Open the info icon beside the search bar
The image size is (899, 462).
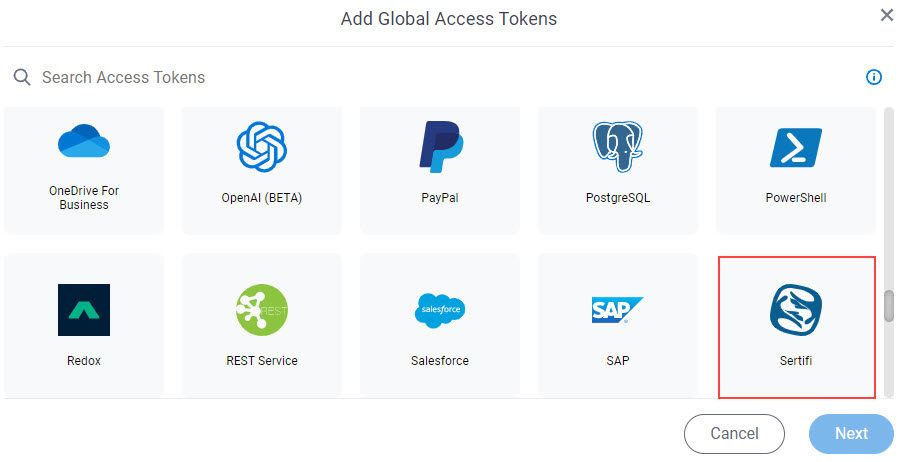click(x=874, y=77)
